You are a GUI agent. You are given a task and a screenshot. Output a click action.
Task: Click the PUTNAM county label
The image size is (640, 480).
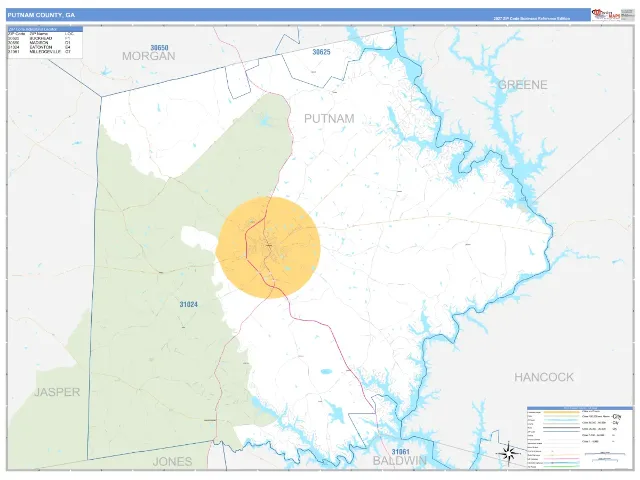coord(329,119)
